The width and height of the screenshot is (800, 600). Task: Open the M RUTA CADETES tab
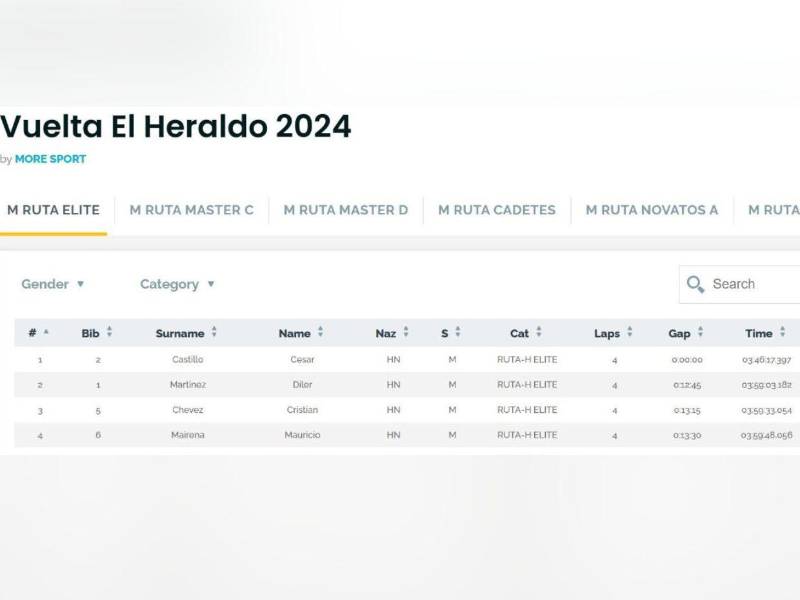(x=497, y=210)
